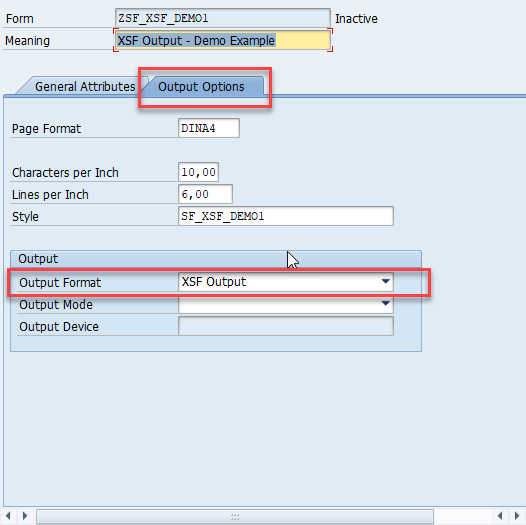Expand the Output Mode dropdown arrow

(385, 304)
